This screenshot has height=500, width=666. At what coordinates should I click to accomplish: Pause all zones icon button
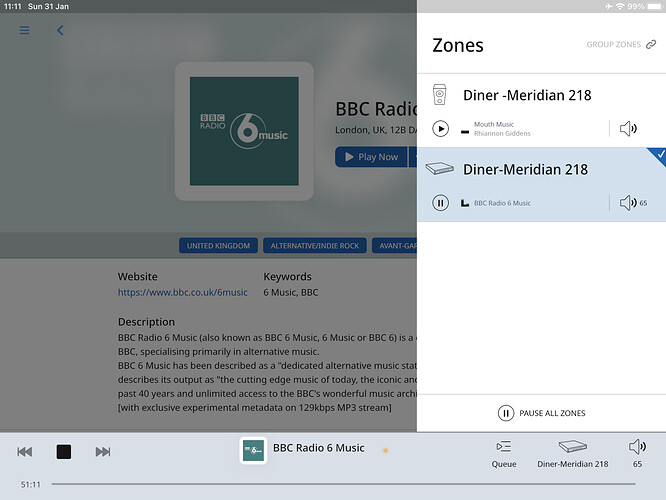pos(505,413)
